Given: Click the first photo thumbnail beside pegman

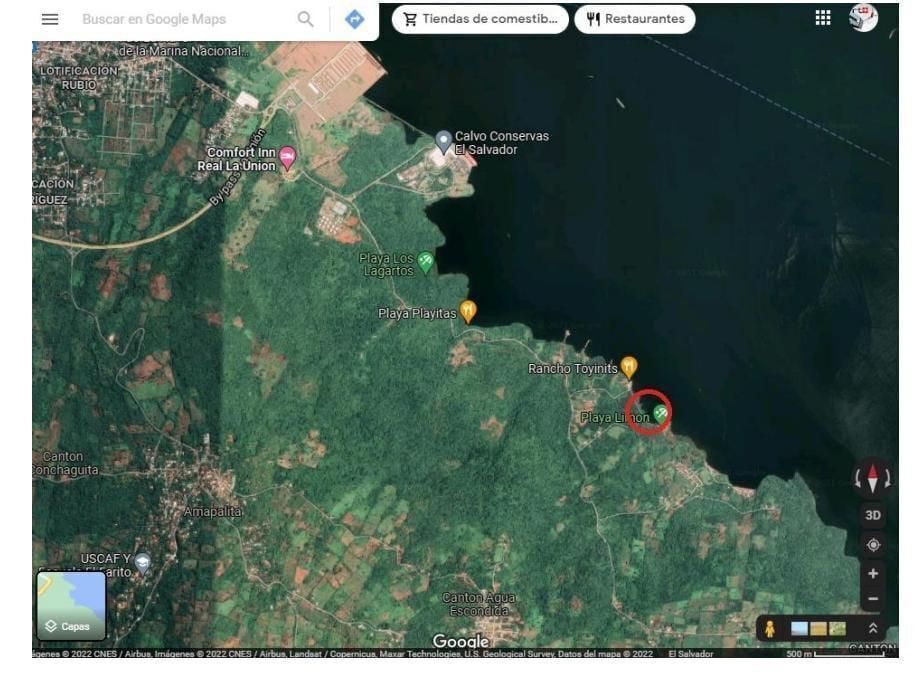Looking at the screenshot, I should (x=801, y=629).
